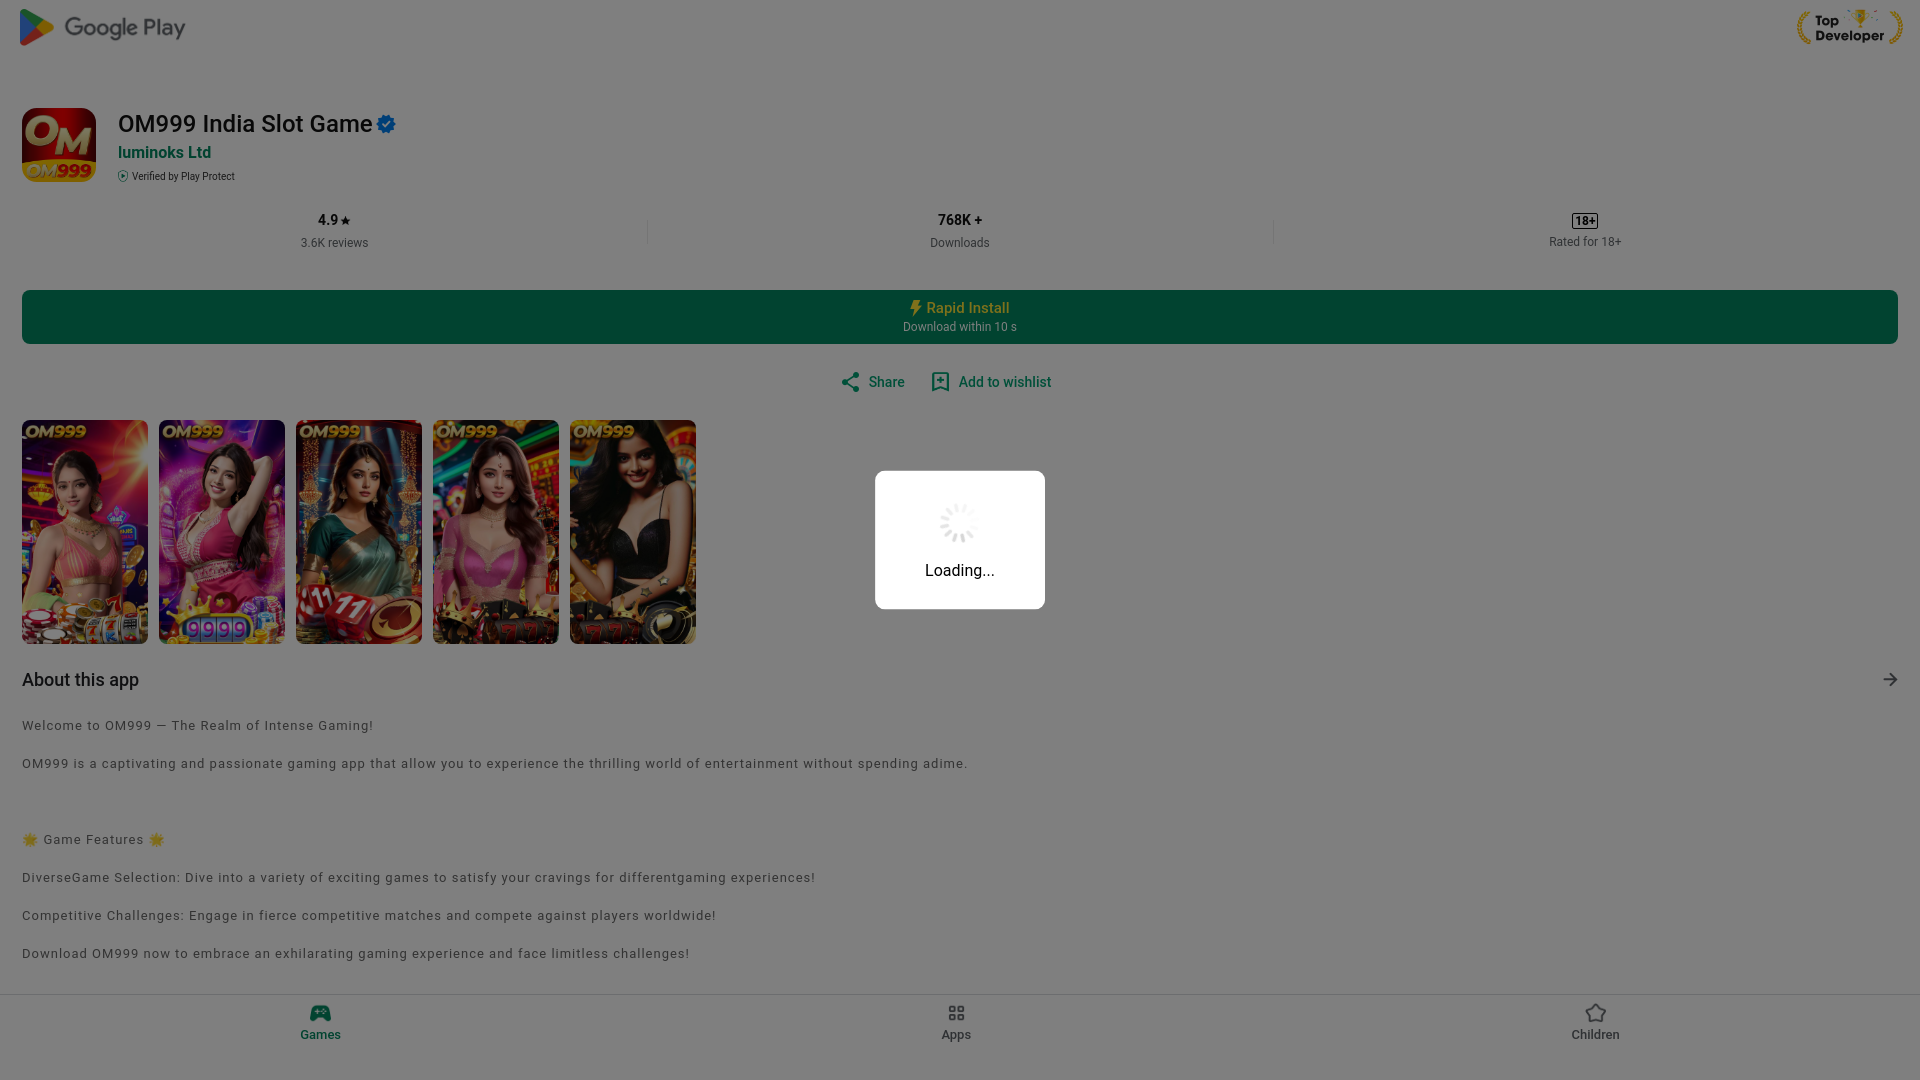Screen dimensions: 1920x1080
Task: Click the blue verified checkmark badge
Action: click(386, 124)
